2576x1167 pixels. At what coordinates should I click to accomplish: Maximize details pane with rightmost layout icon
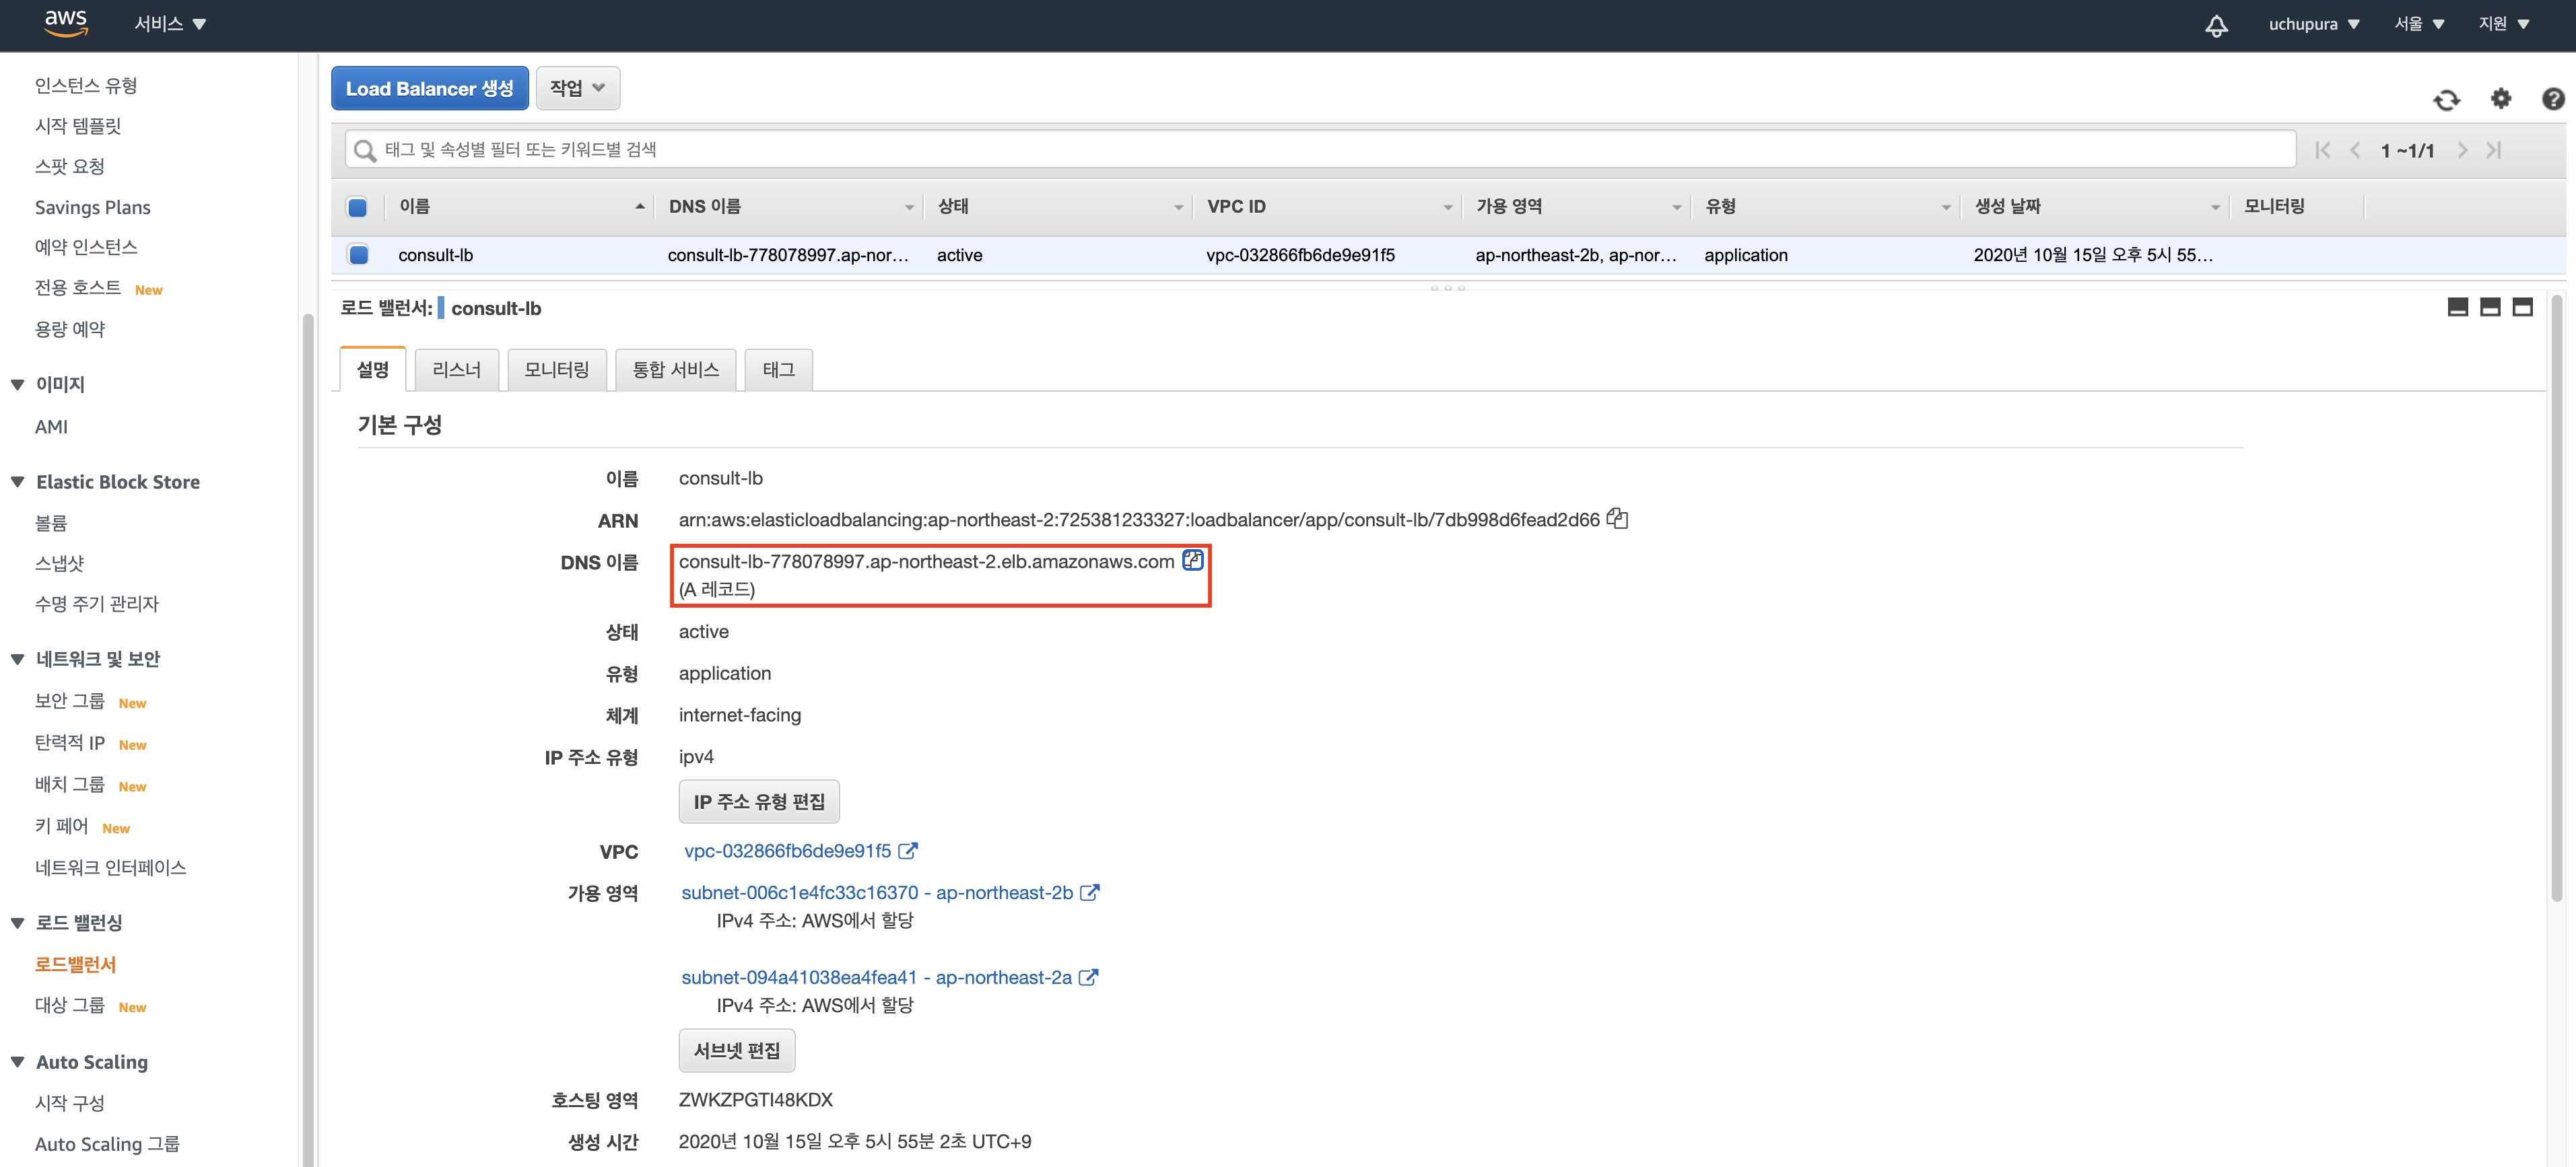point(2523,307)
